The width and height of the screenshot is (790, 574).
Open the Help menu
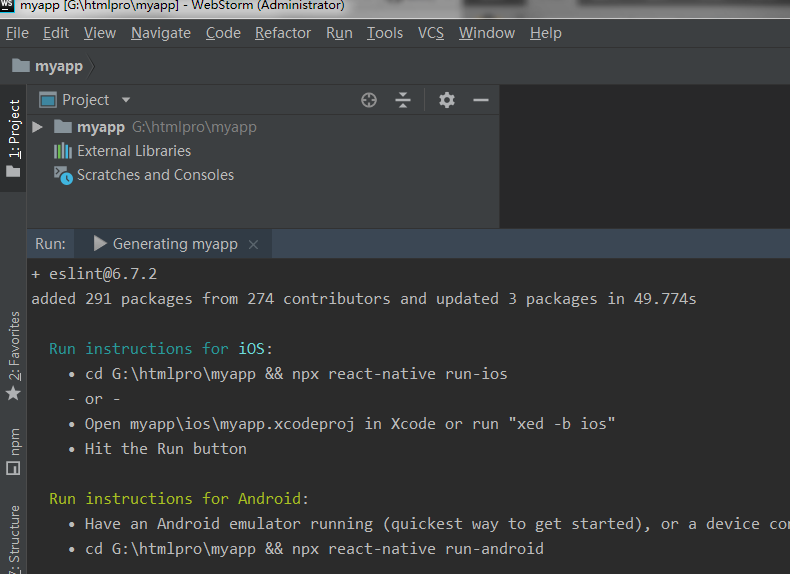click(546, 33)
